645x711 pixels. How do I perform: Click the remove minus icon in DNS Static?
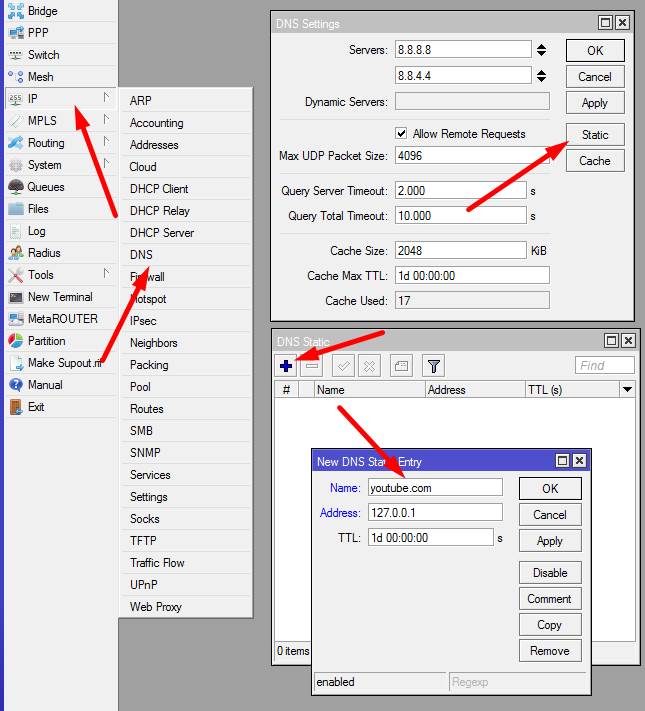click(x=311, y=366)
